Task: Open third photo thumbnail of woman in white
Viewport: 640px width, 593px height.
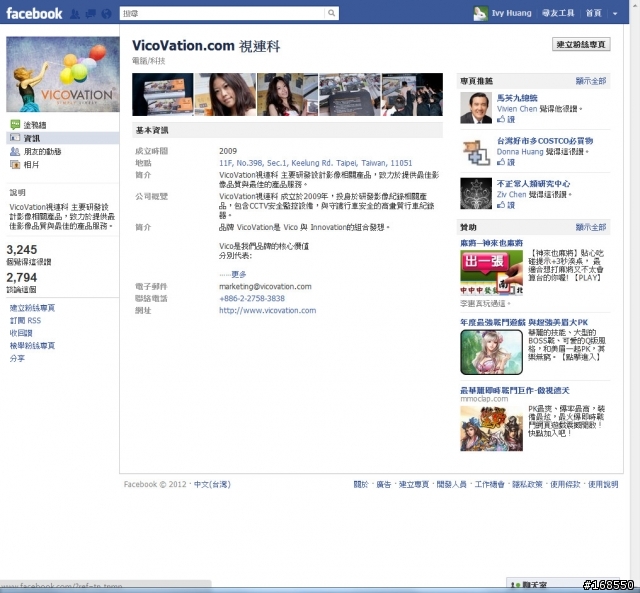Action: [287, 94]
